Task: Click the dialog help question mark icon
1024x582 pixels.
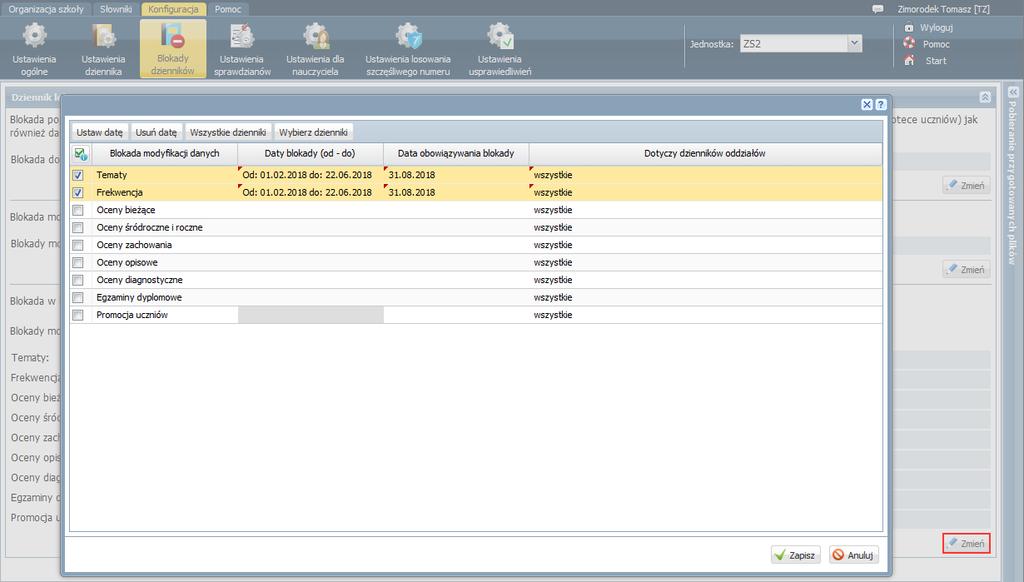Action: coord(880,105)
